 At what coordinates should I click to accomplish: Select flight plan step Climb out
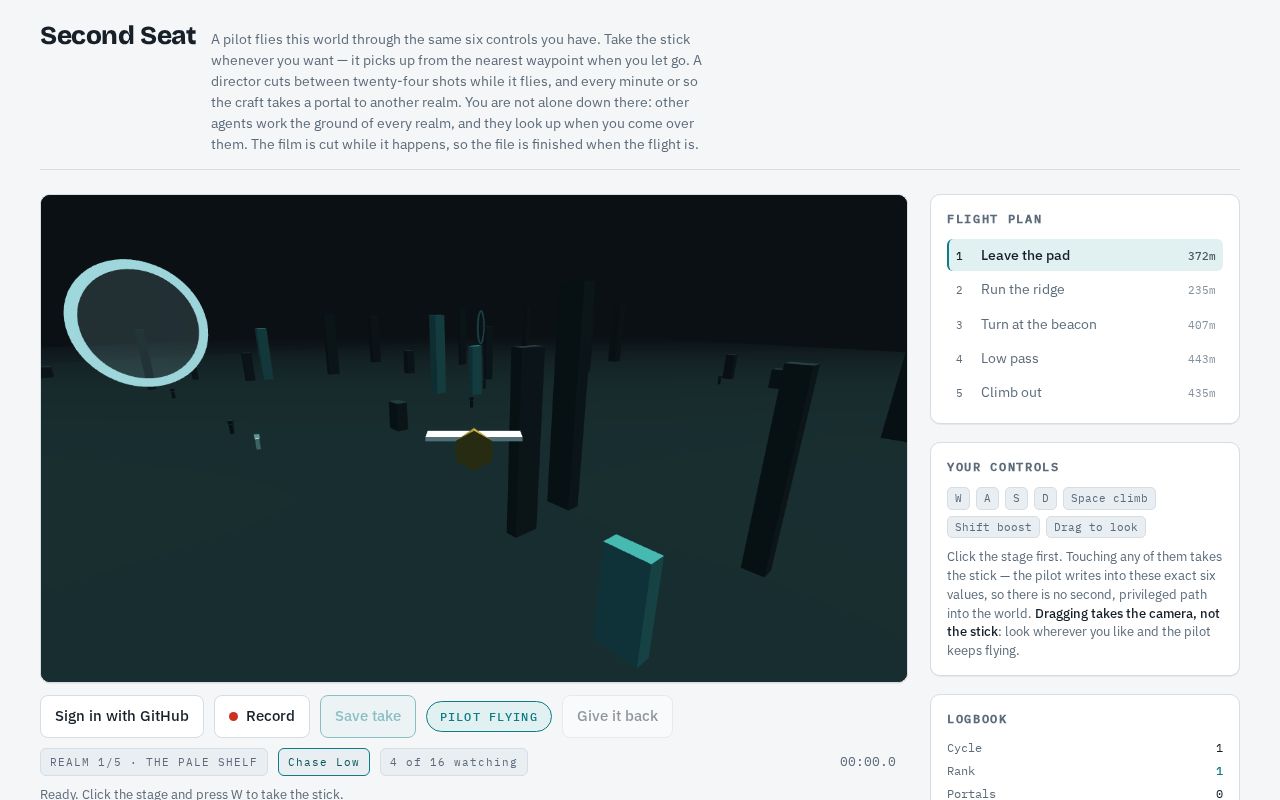point(1085,393)
